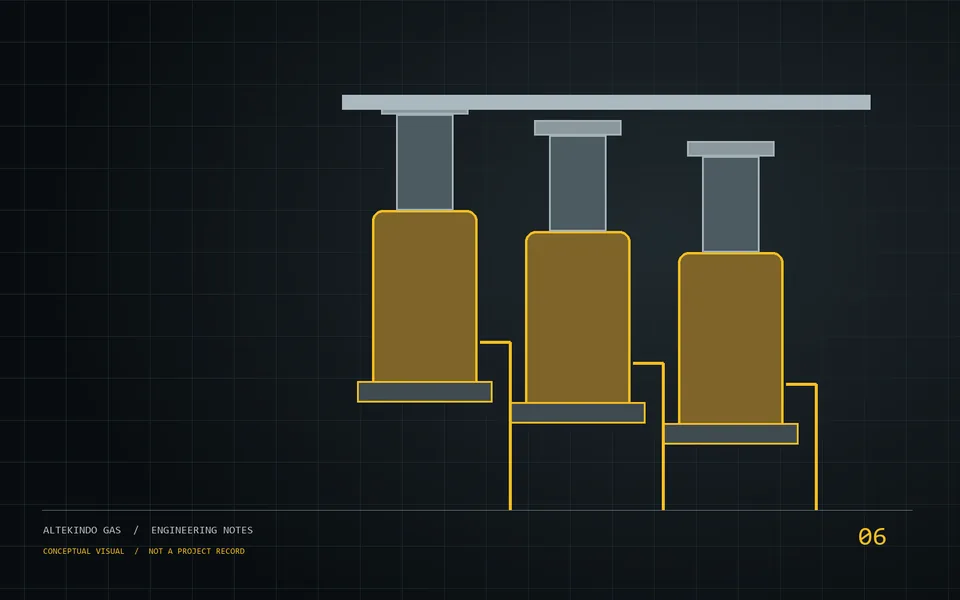Click the "CONCEPTUAL VISUAL" caption
The image size is (960, 600).
[x=83, y=551]
